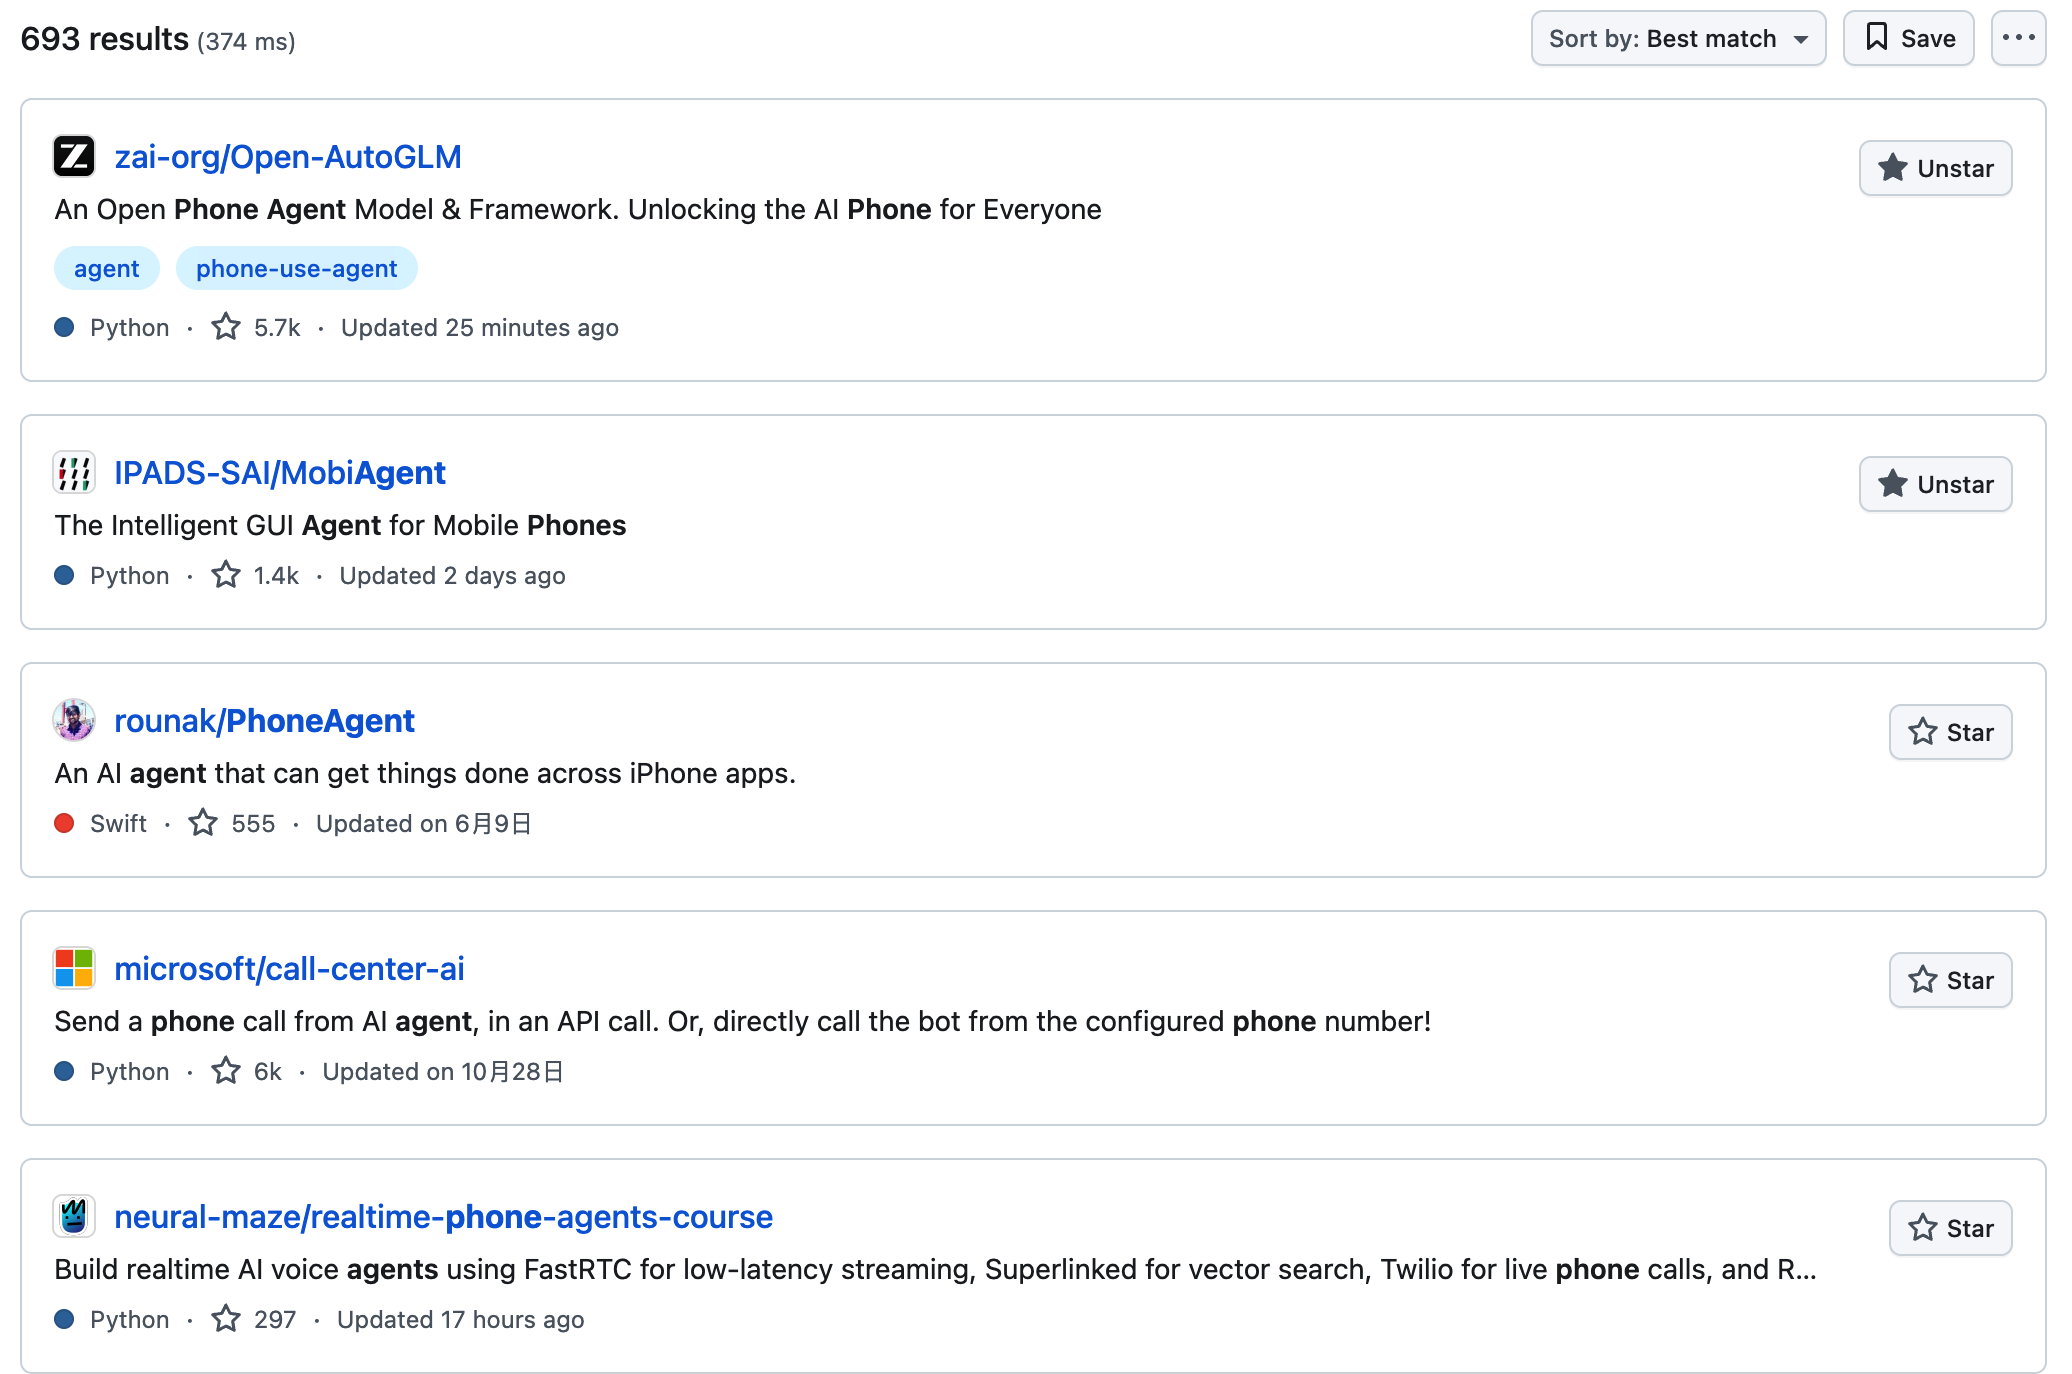
Task: Open the Sort by Best match dropdown
Action: [1677, 39]
